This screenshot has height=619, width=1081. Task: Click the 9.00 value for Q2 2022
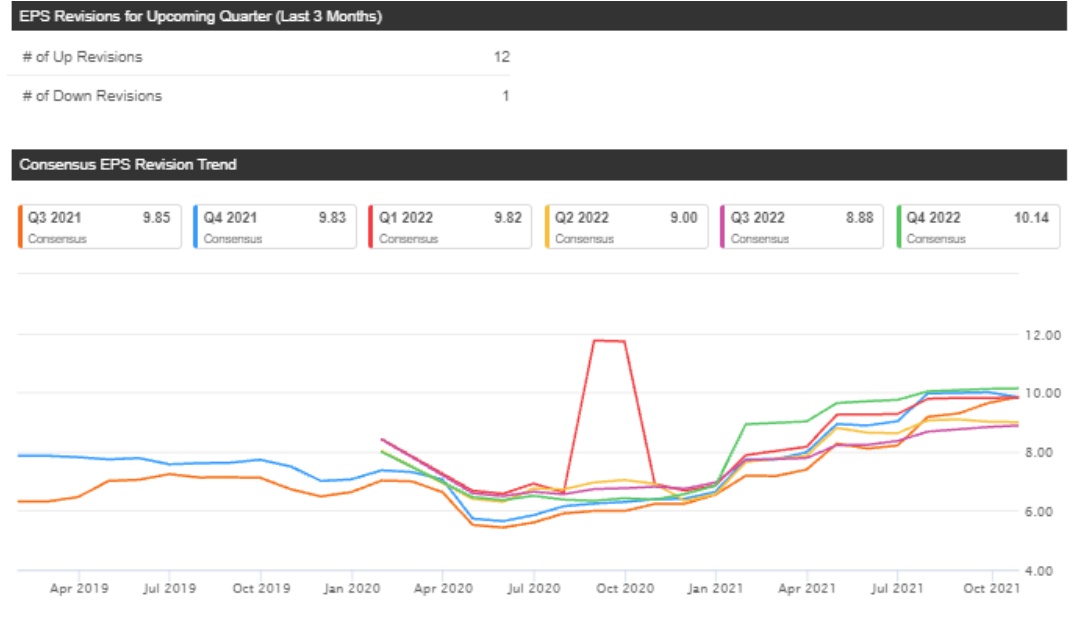[x=684, y=218]
